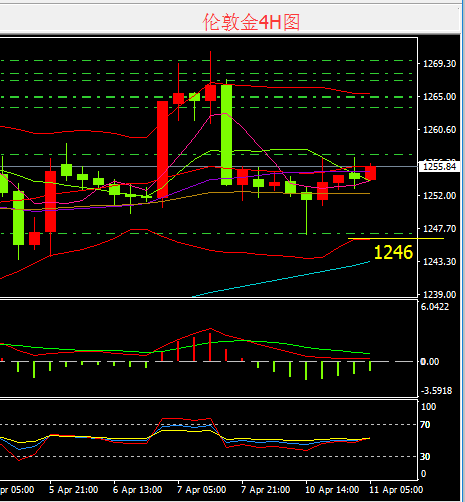Click the 1269.30 price axis label
The height and width of the screenshot is (502, 465).
[439, 63]
